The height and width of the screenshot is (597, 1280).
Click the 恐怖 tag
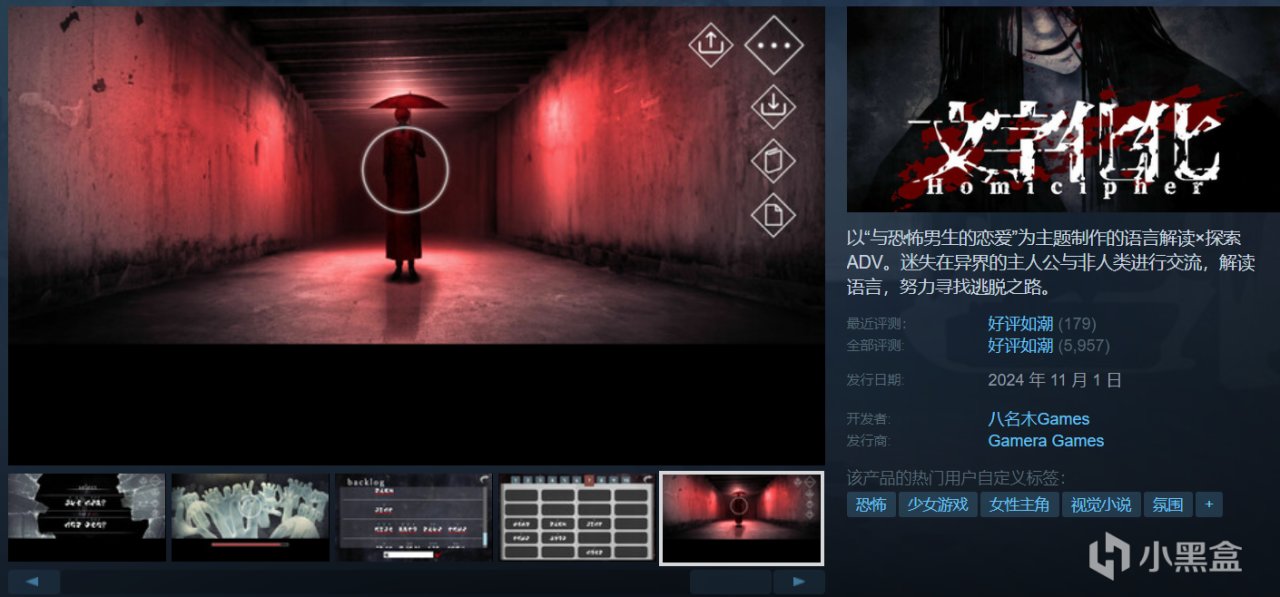(x=871, y=504)
